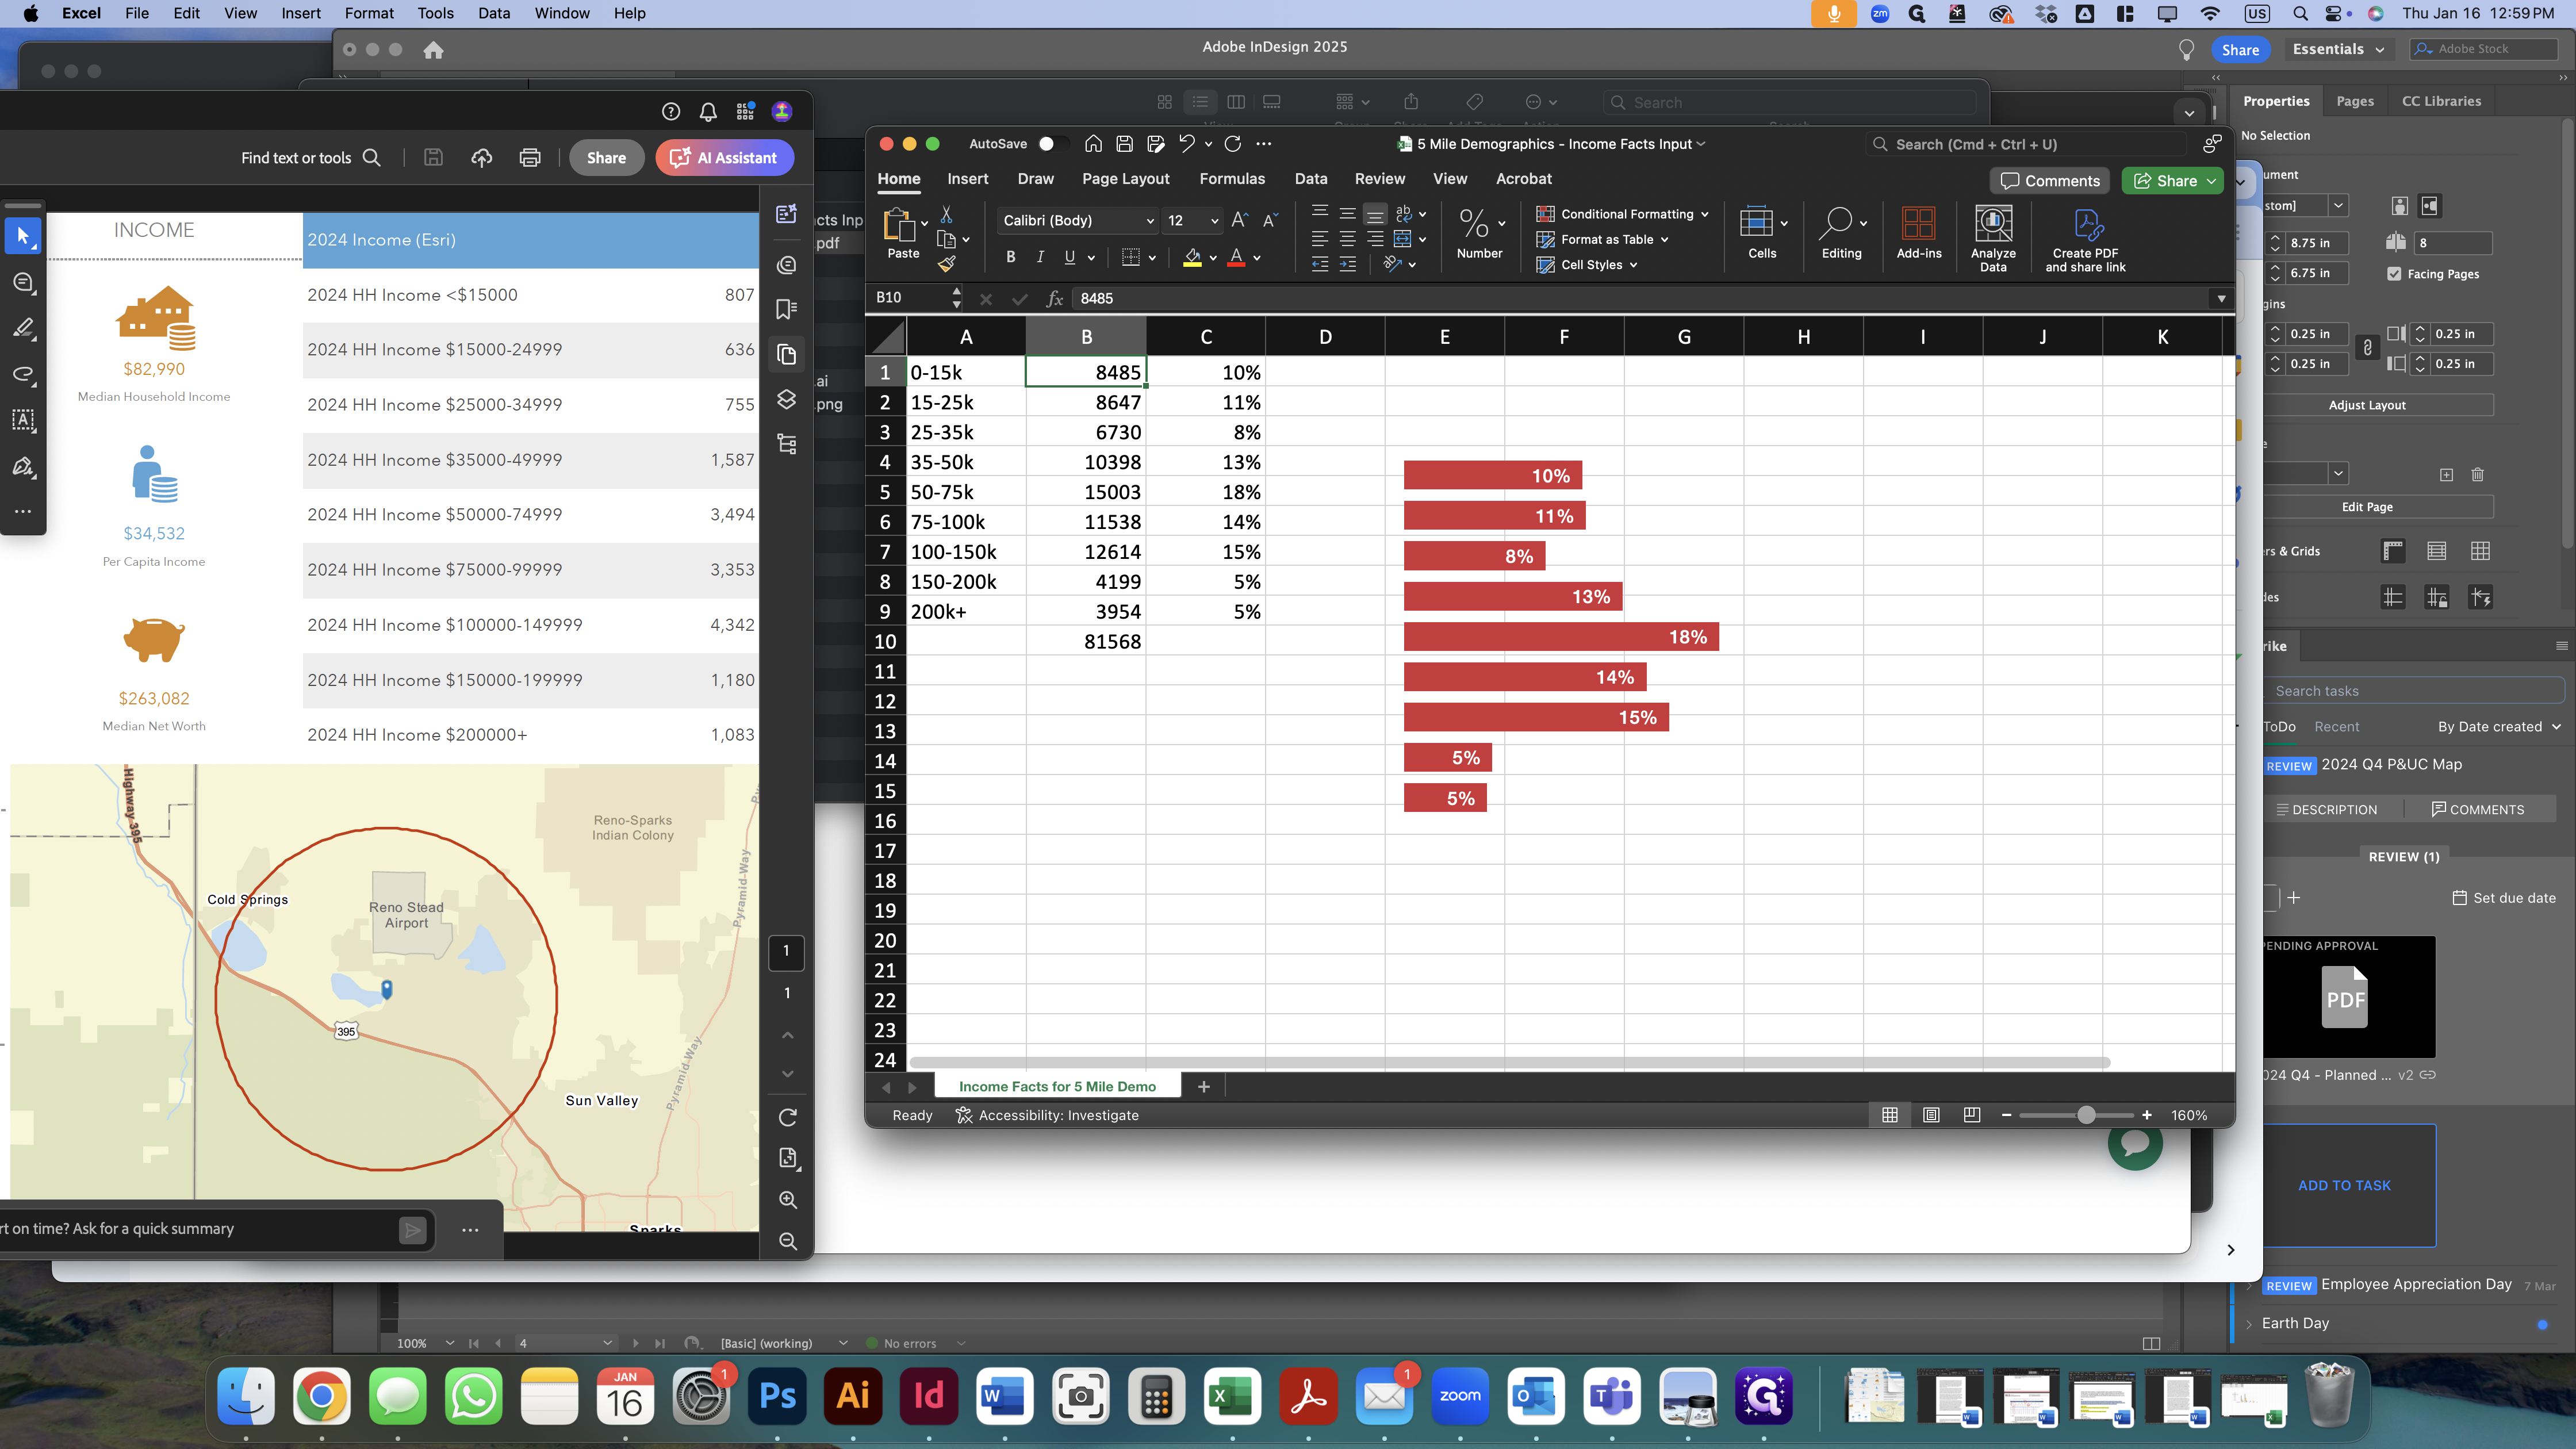Click the zoom in magnifier in Acrobat
Viewport: 2576px width, 1449px height.
click(788, 1200)
